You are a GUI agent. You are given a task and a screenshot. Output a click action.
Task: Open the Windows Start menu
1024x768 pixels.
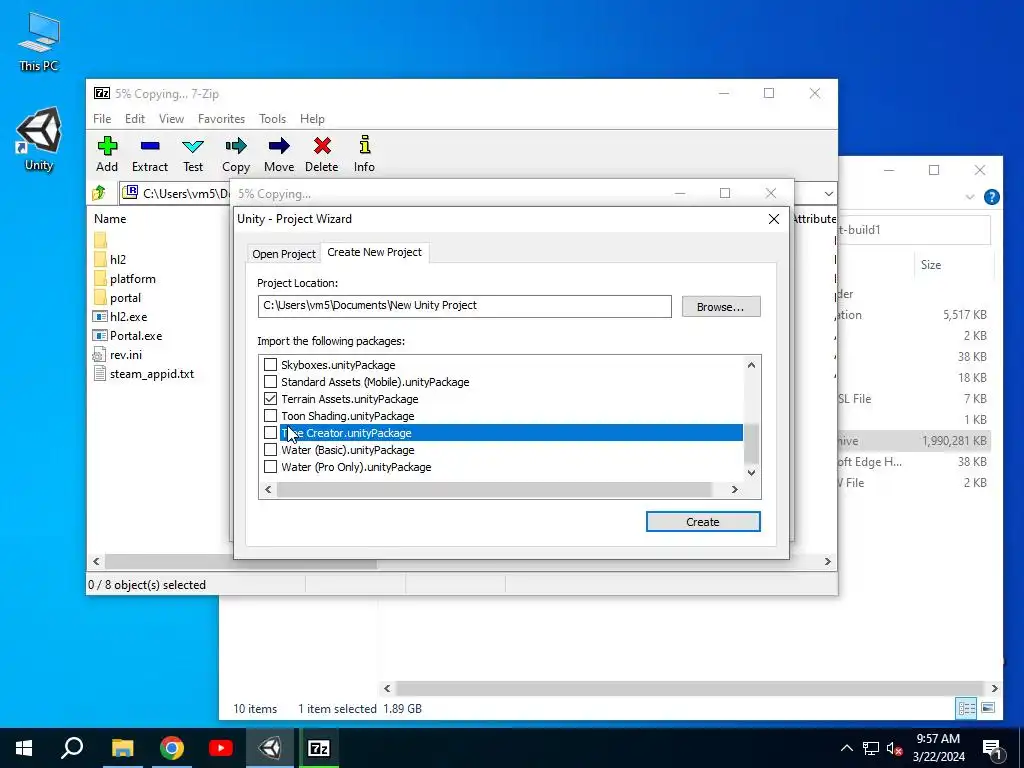pos(24,748)
